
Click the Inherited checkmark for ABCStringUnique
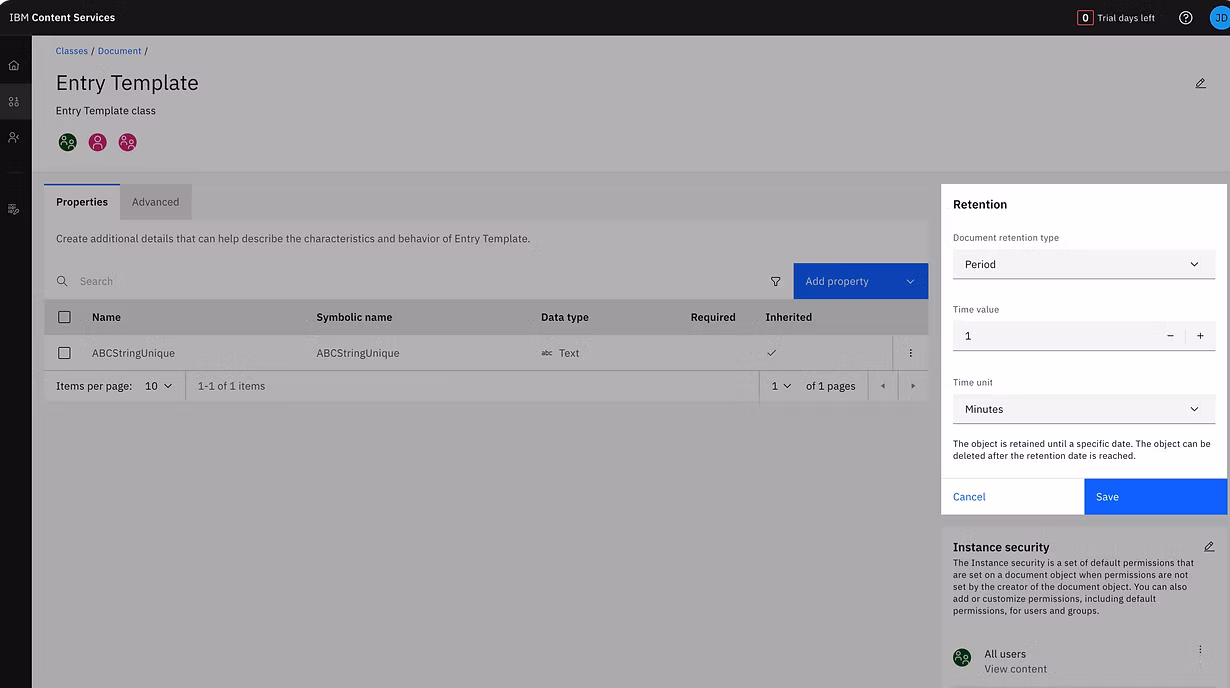tap(771, 353)
